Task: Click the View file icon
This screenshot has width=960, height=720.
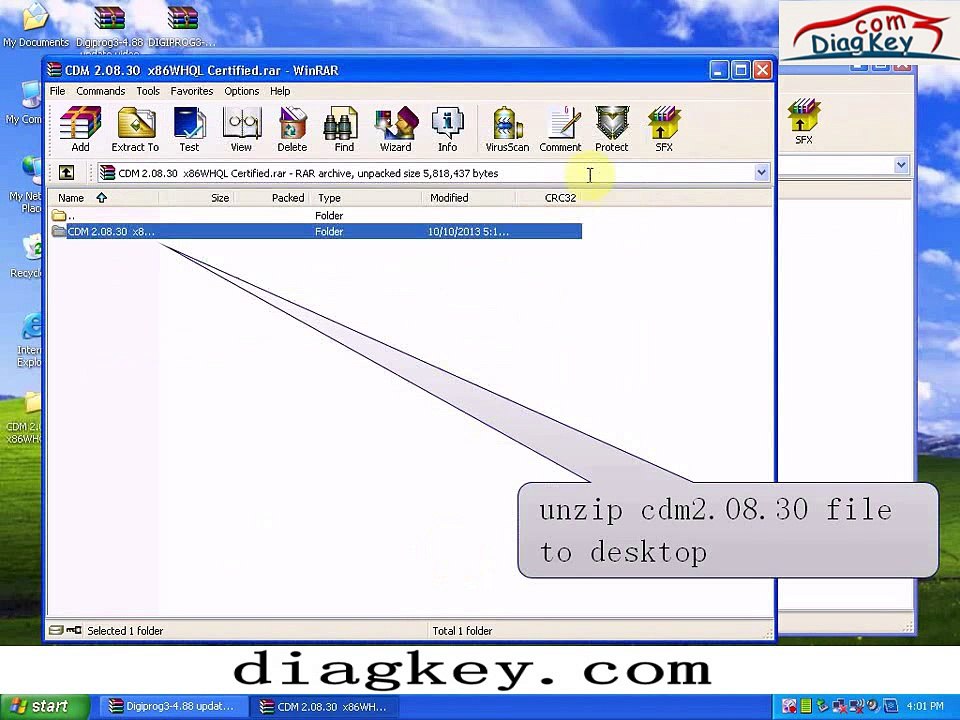Action: click(241, 129)
